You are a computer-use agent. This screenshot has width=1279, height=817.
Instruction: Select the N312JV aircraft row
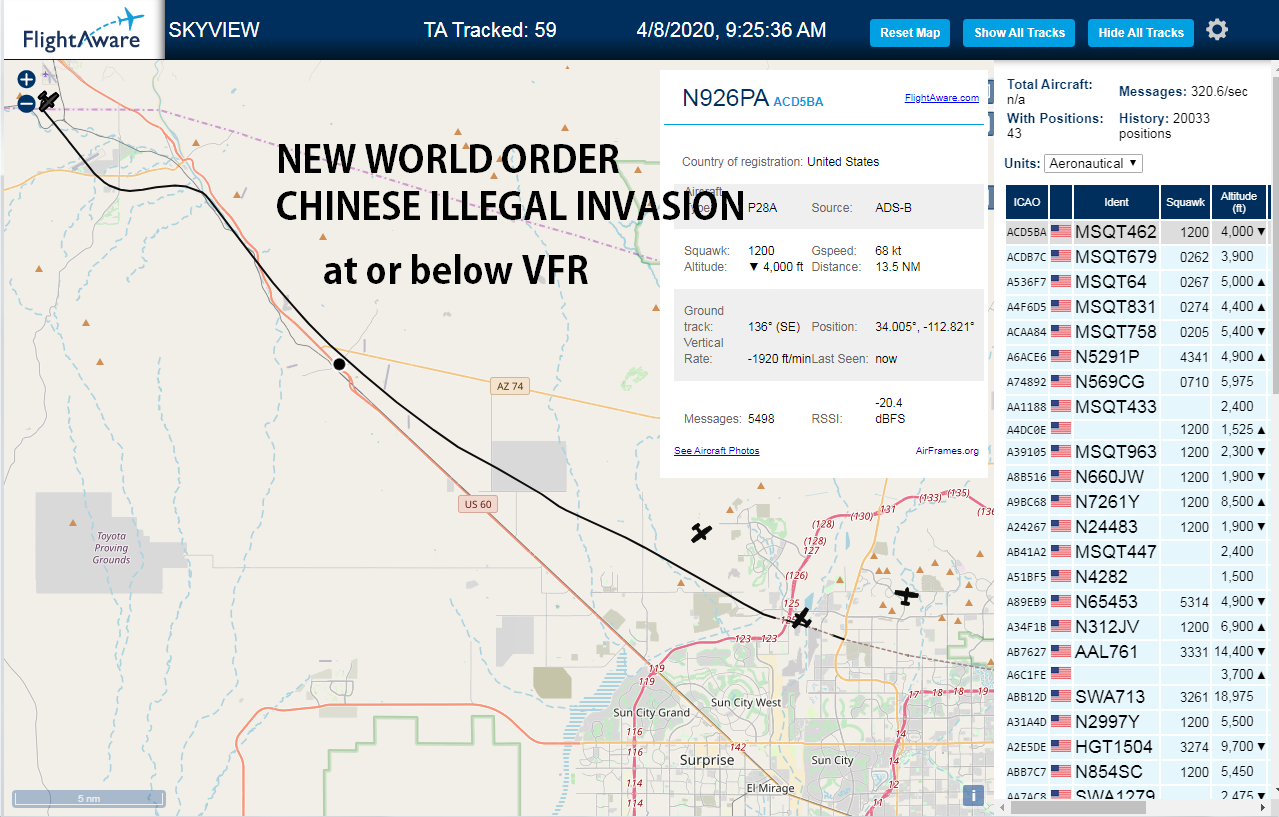pos(1137,627)
